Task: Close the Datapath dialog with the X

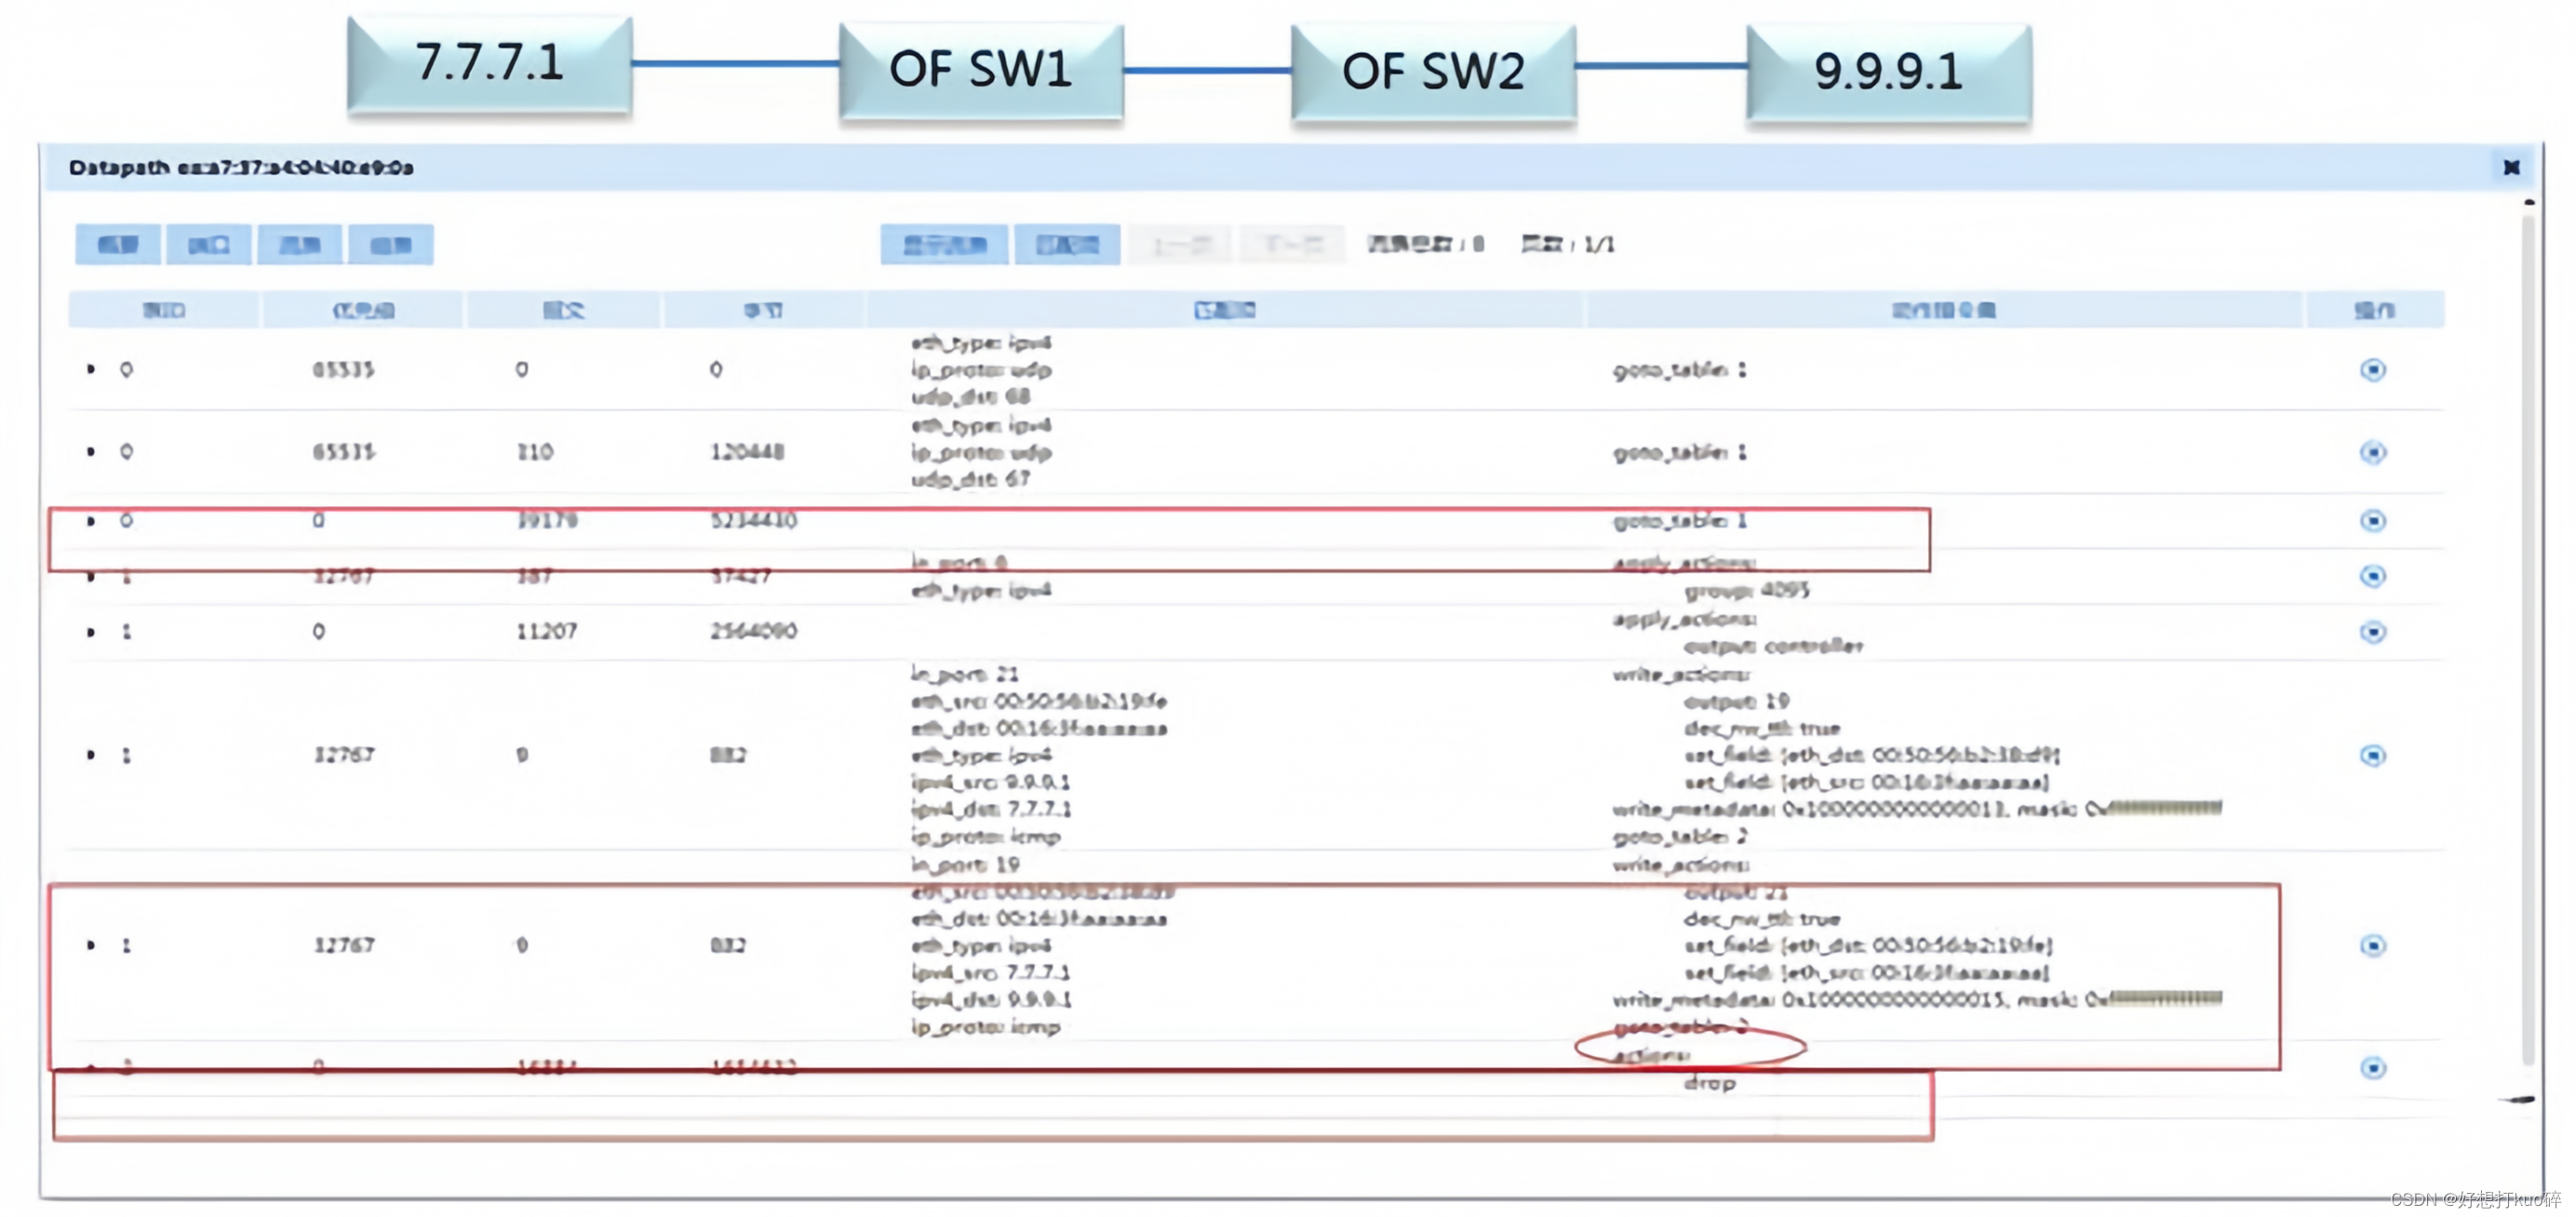Action: pyautogui.click(x=2511, y=167)
